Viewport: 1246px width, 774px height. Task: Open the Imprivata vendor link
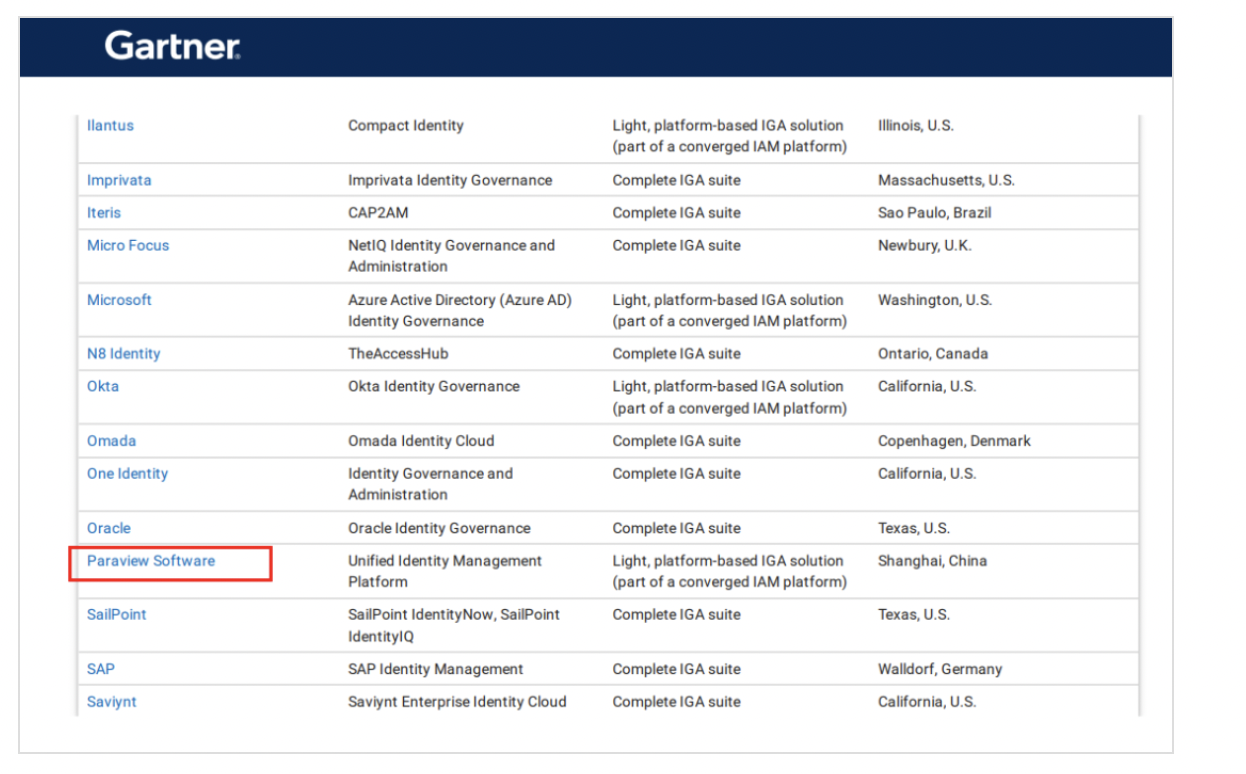pos(119,180)
